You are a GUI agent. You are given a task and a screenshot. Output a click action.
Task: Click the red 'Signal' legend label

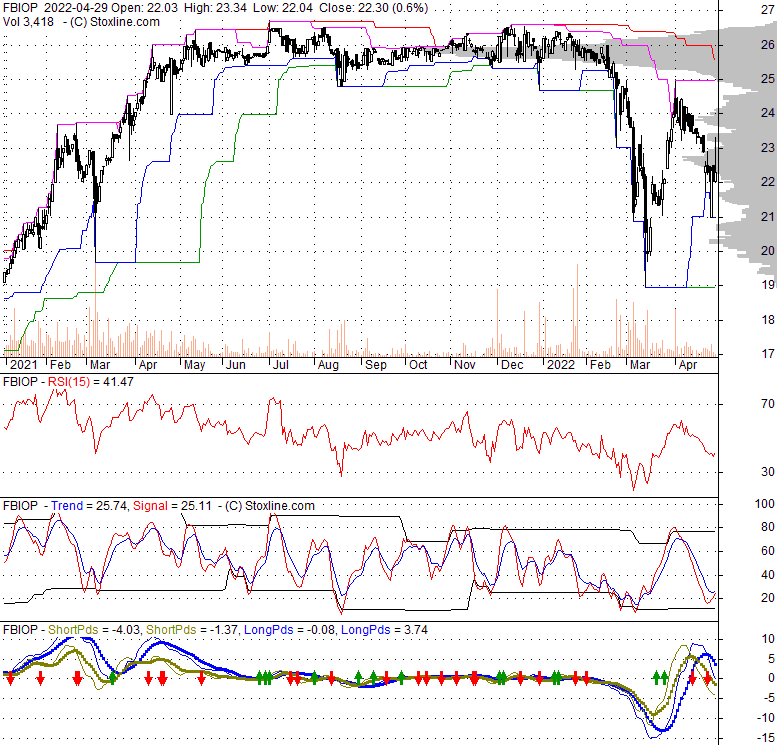tap(150, 505)
